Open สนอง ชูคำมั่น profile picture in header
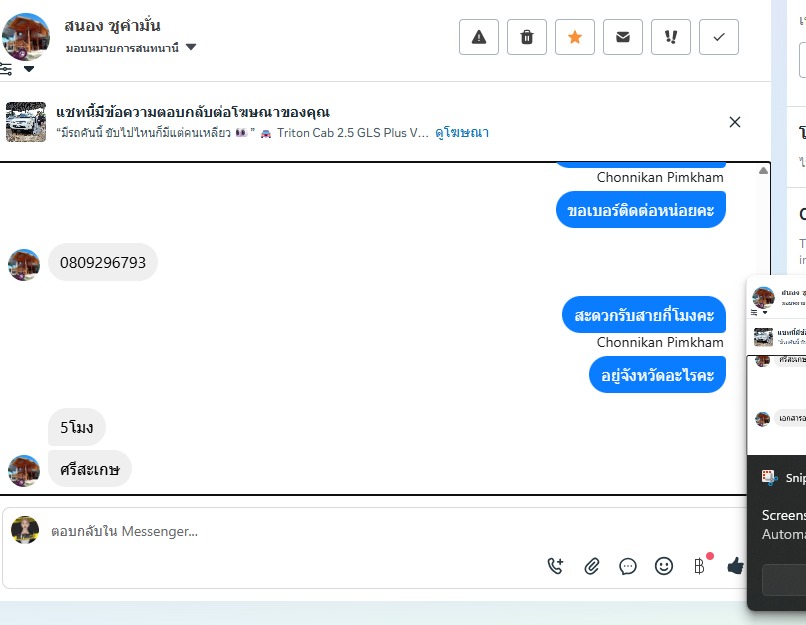 point(26,37)
